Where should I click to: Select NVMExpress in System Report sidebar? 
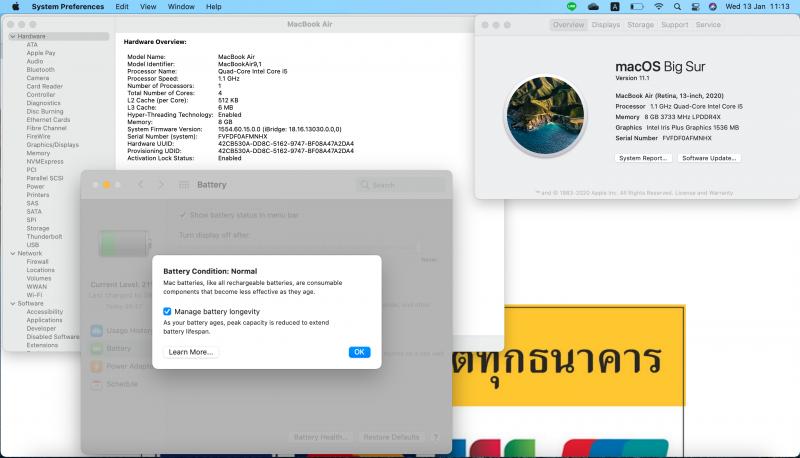pos(45,162)
